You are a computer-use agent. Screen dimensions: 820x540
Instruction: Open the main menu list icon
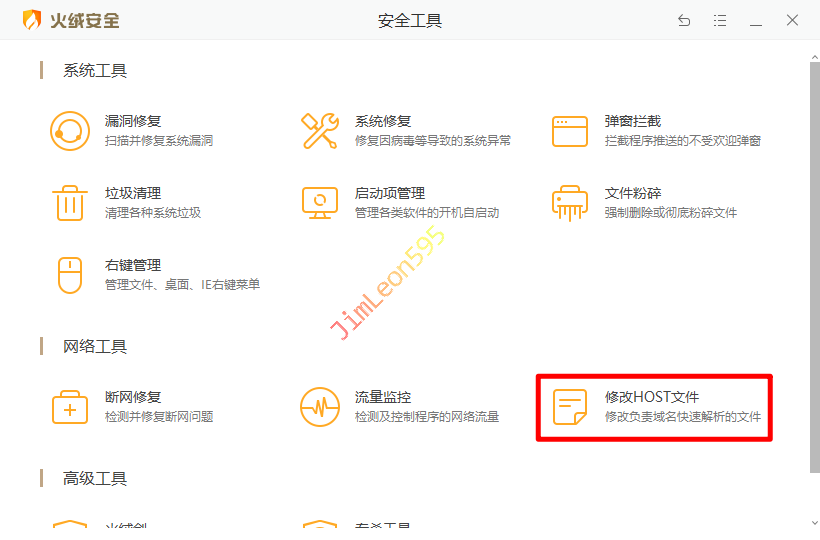pyautogui.click(x=720, y=20)
